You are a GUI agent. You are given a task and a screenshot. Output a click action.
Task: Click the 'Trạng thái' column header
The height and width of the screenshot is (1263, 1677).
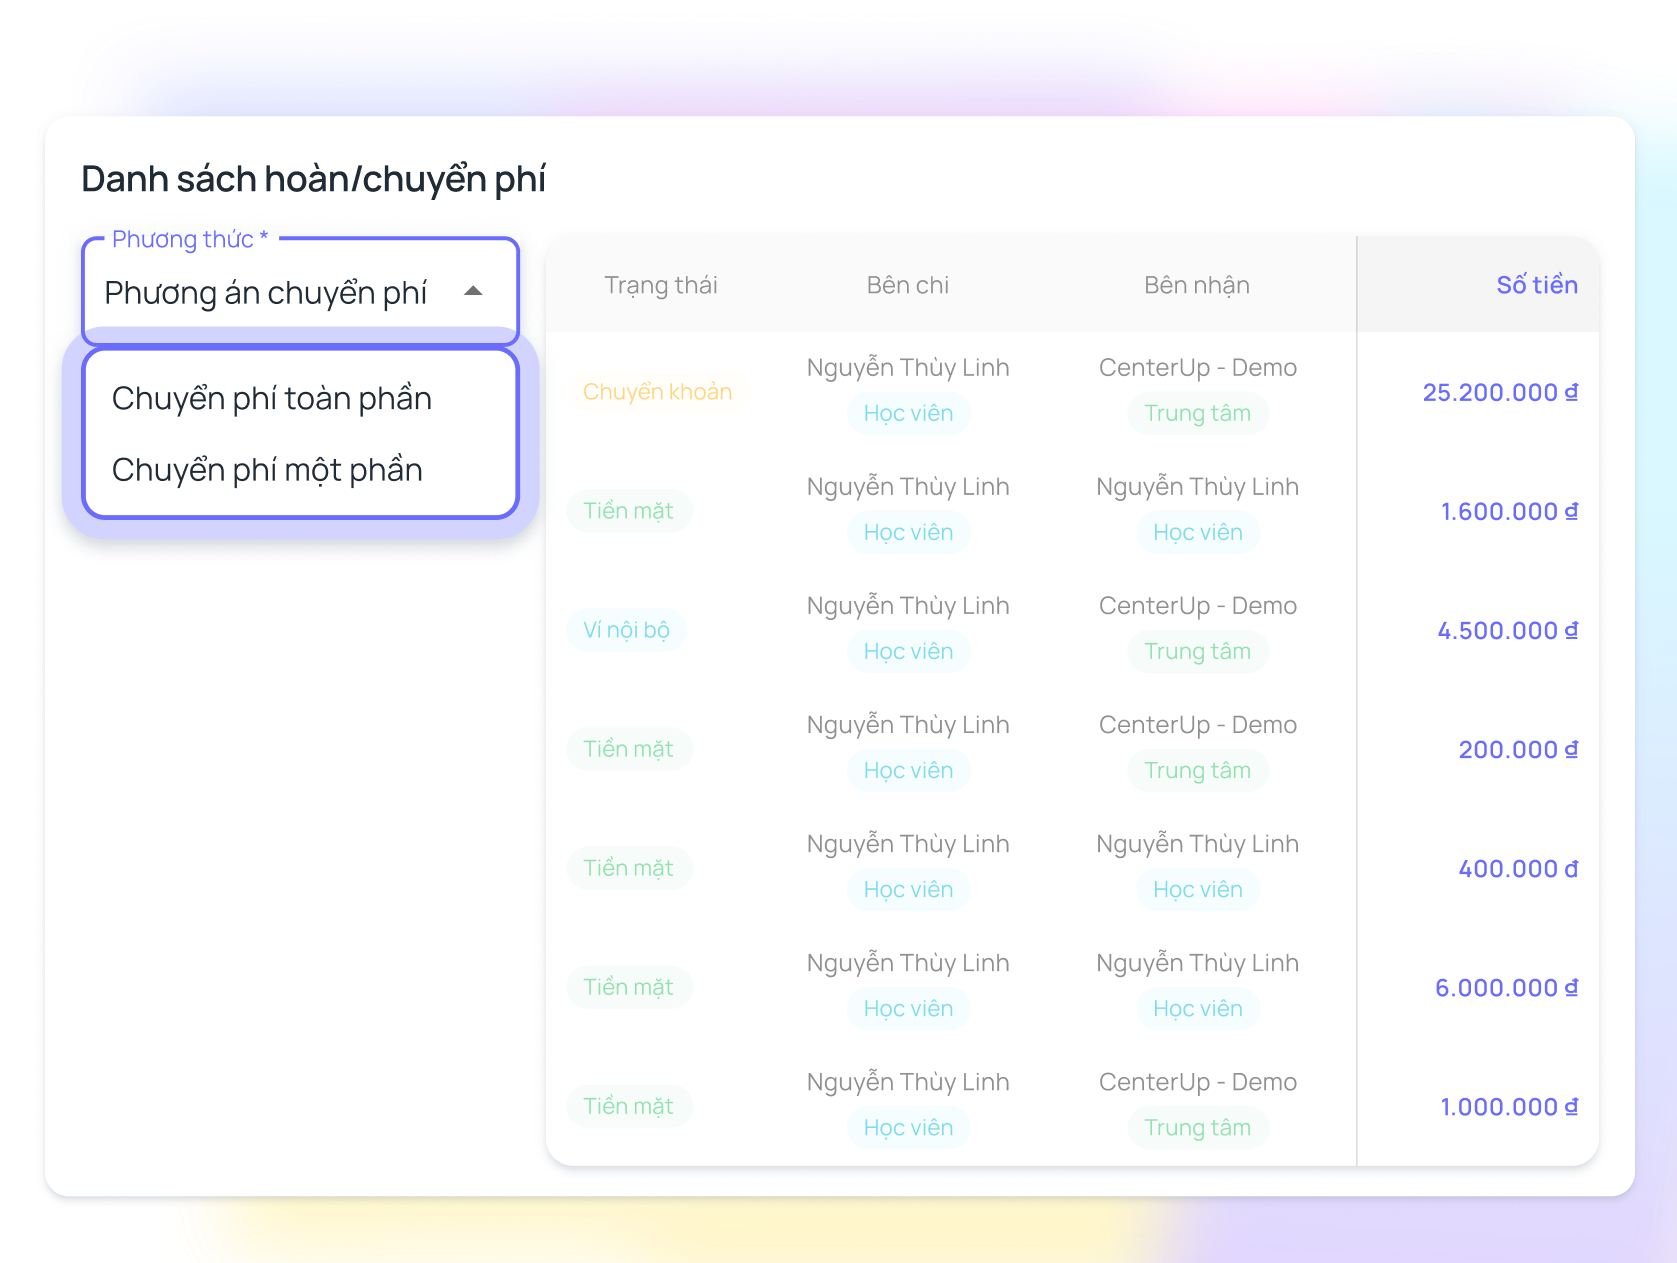(x=660, y=285)
